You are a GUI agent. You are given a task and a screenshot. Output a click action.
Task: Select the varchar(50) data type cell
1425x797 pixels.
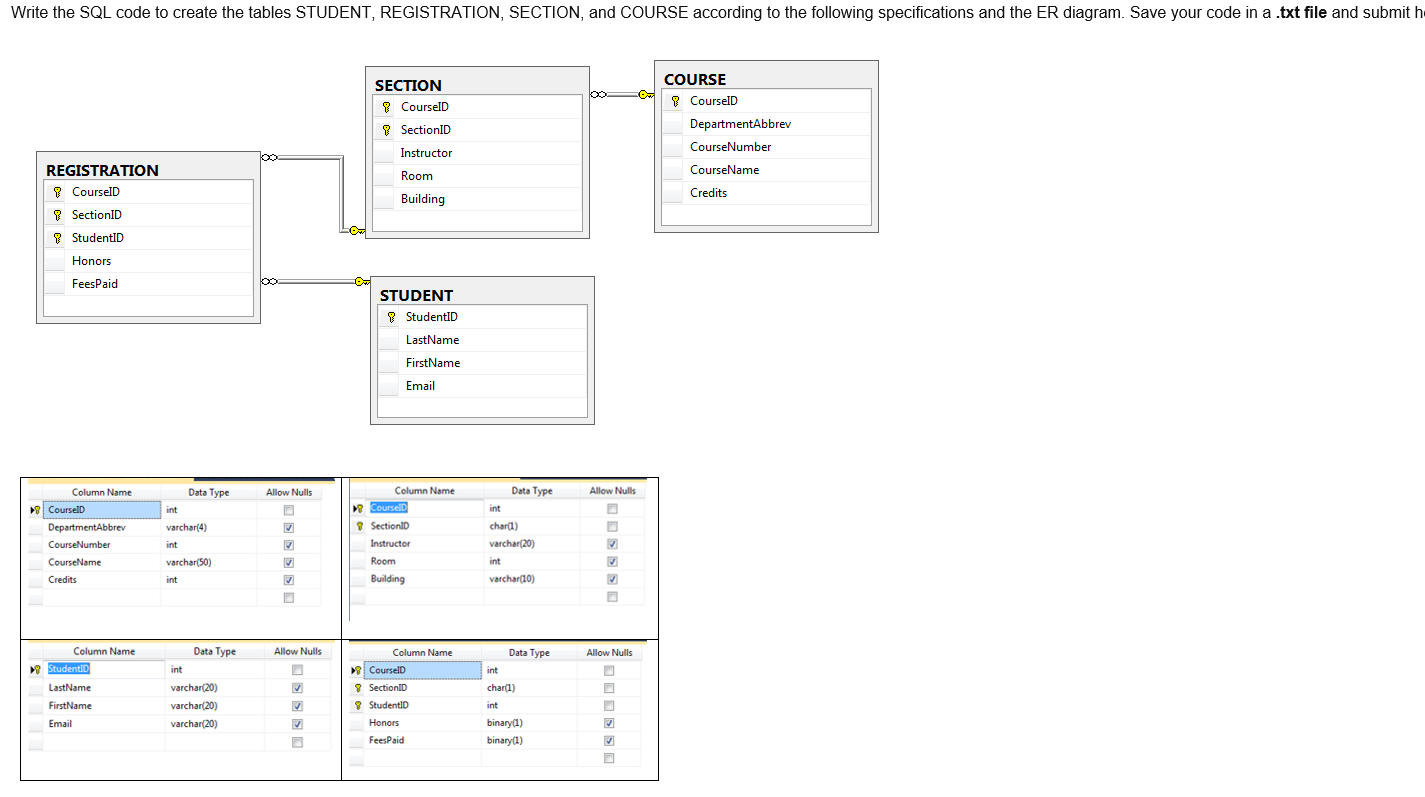coord(208,562)
